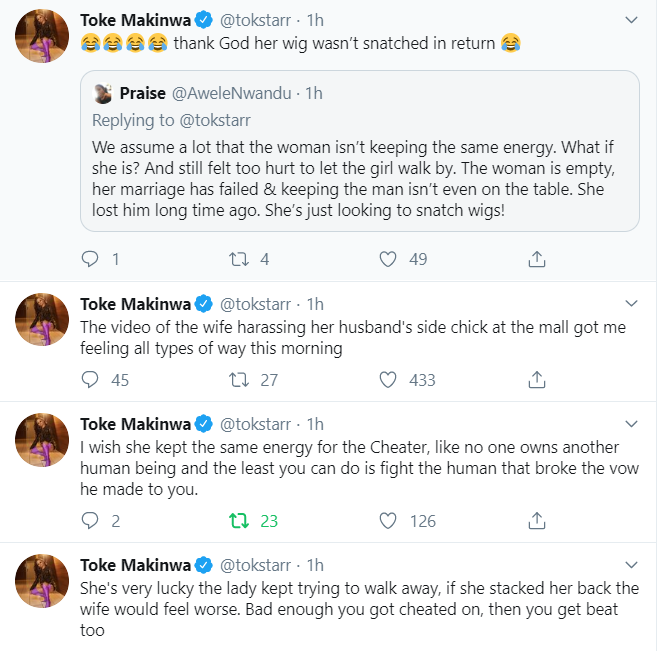The height and width of the screenshot is (651, 659).
Task: Reply to the 'Cheater' tweet with 2 replies
Action: click(x=90, y=520)
